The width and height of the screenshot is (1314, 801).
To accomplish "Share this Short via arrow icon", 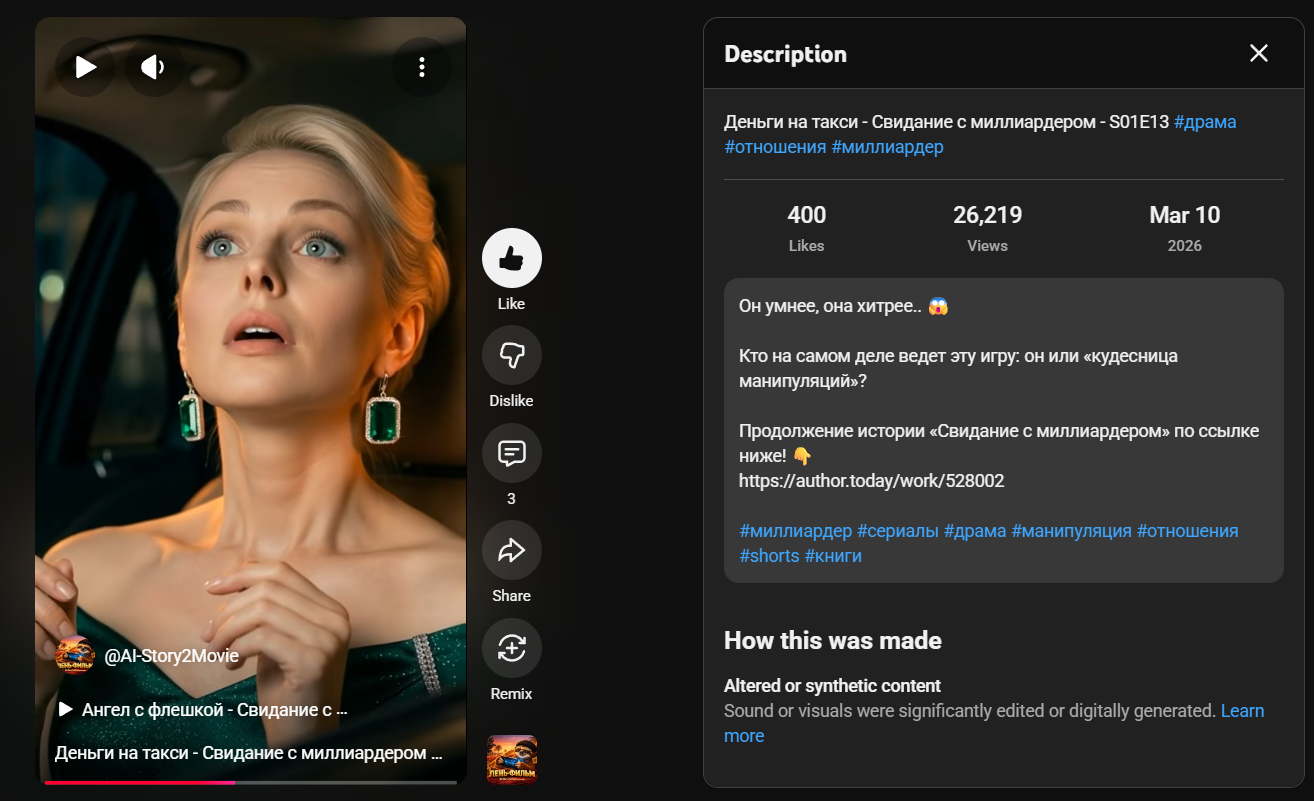I will click(x=512, y=550).
